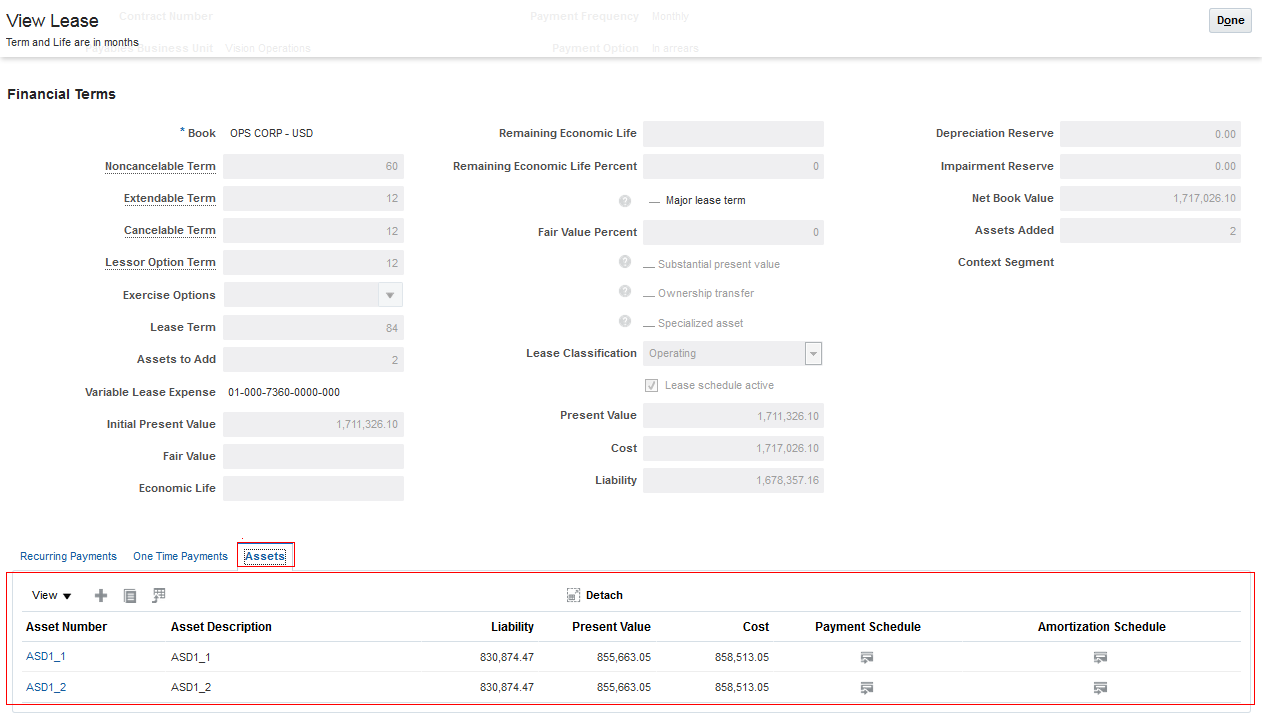Click the duplicate asset icon beside plus
The height and width of the screenshot is (714, 1262).
click(x=130, y=595)
